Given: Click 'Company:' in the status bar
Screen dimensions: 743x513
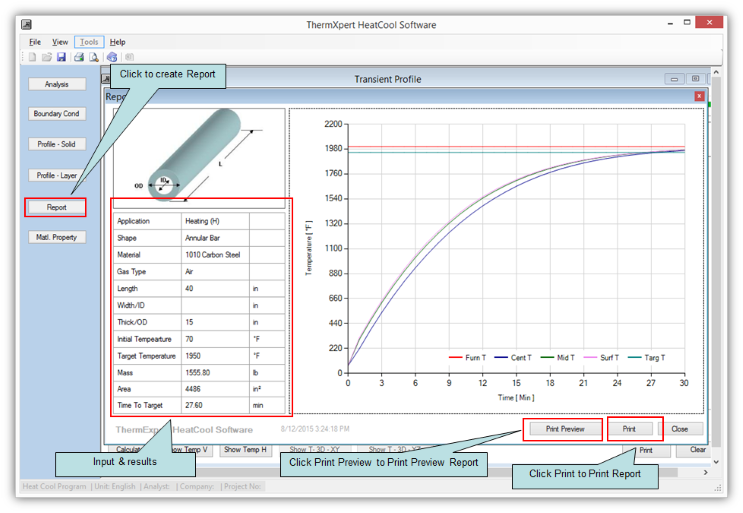Looking at the screenshot, I should pos(197,486).
